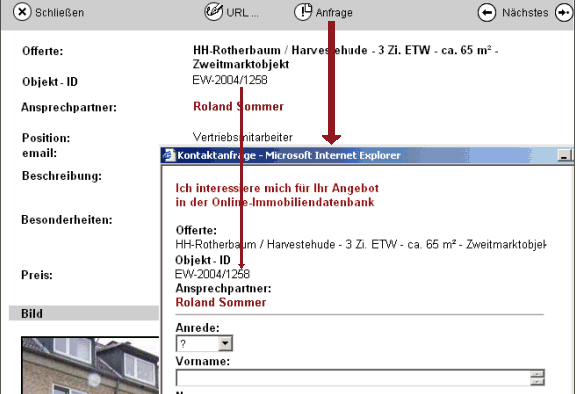Click the URL ... toolbar text

tap(243, 13)
